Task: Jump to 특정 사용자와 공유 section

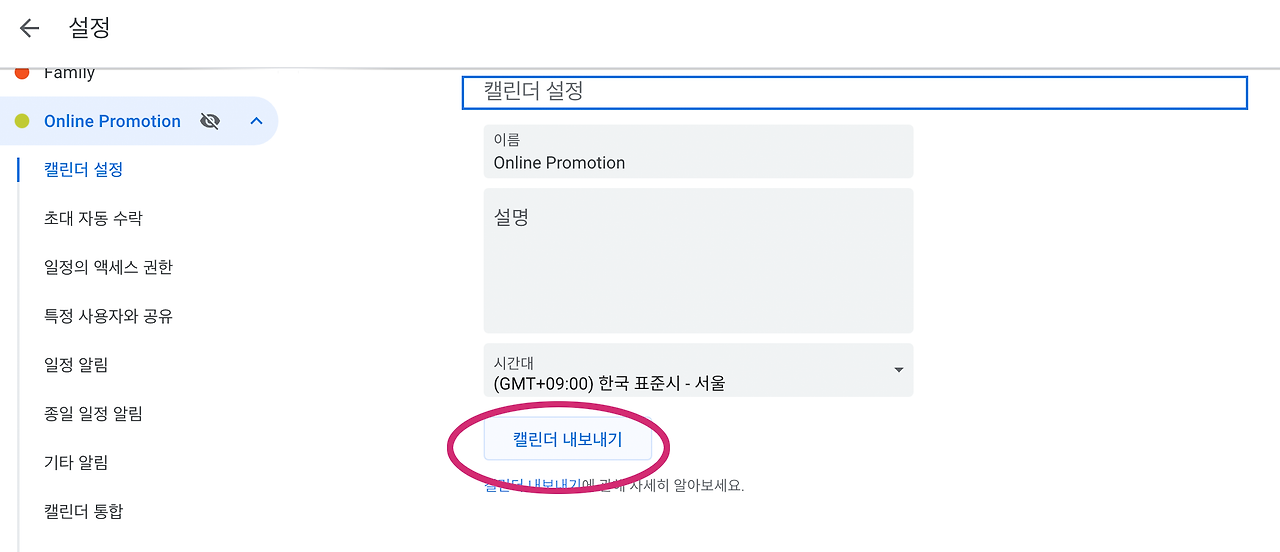Action: (x=108, y=316)
